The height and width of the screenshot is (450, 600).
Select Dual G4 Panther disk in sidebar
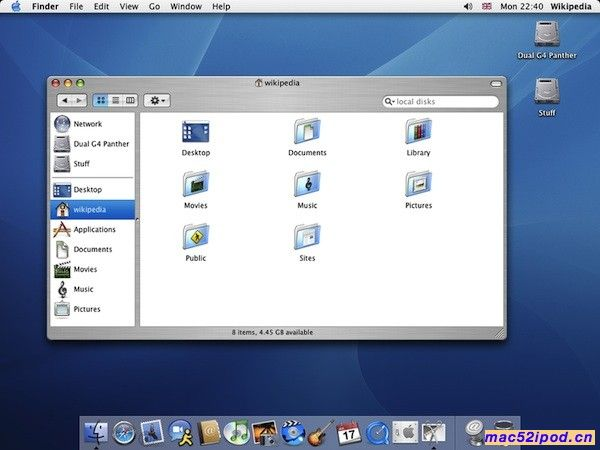(x=93, y=144)
